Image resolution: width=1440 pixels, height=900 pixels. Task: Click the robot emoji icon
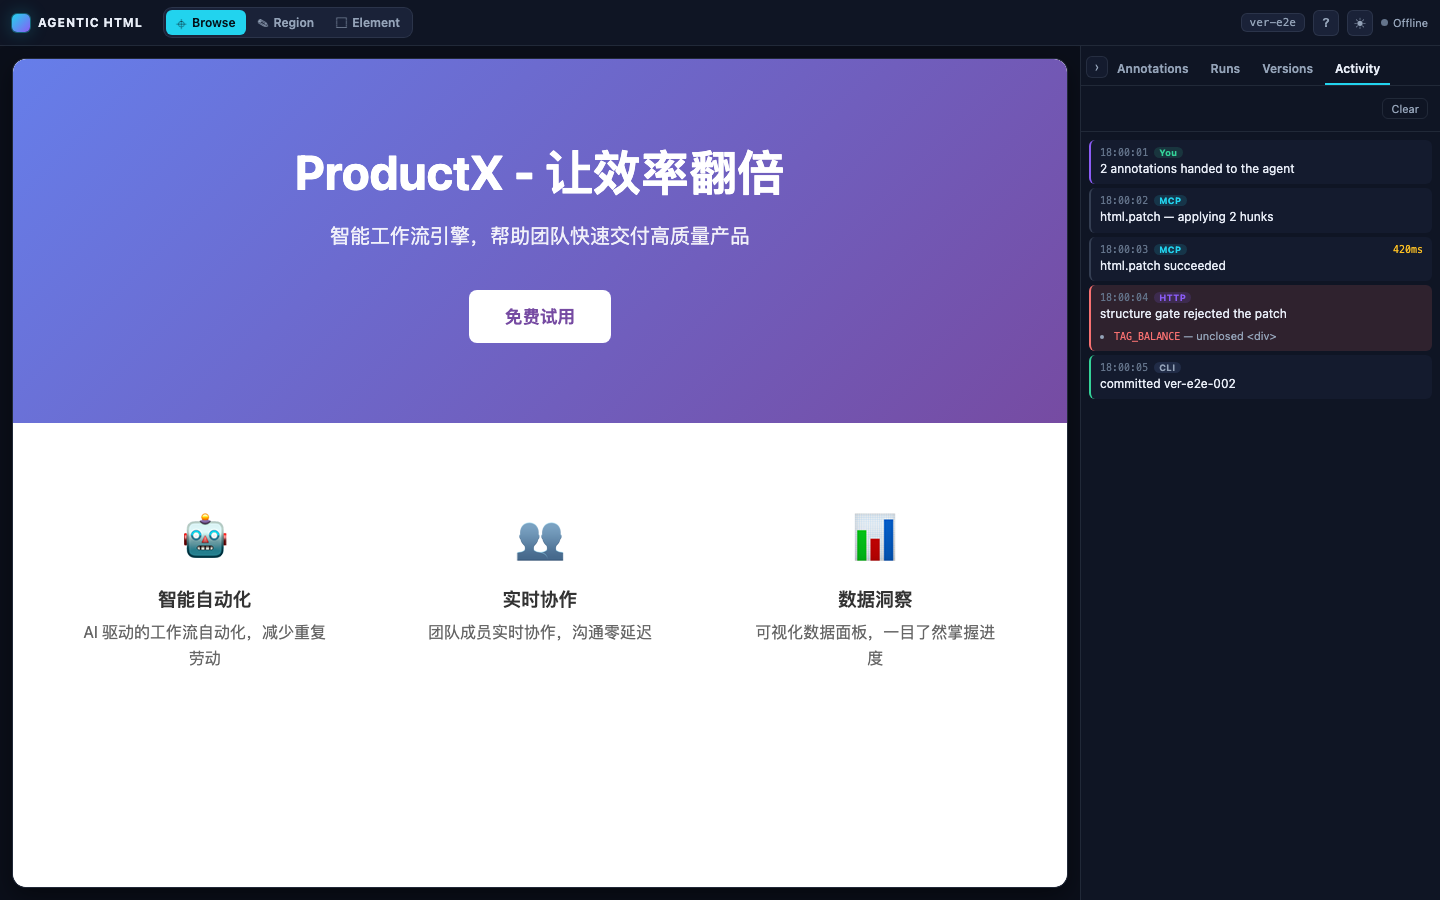coord(205,536)
